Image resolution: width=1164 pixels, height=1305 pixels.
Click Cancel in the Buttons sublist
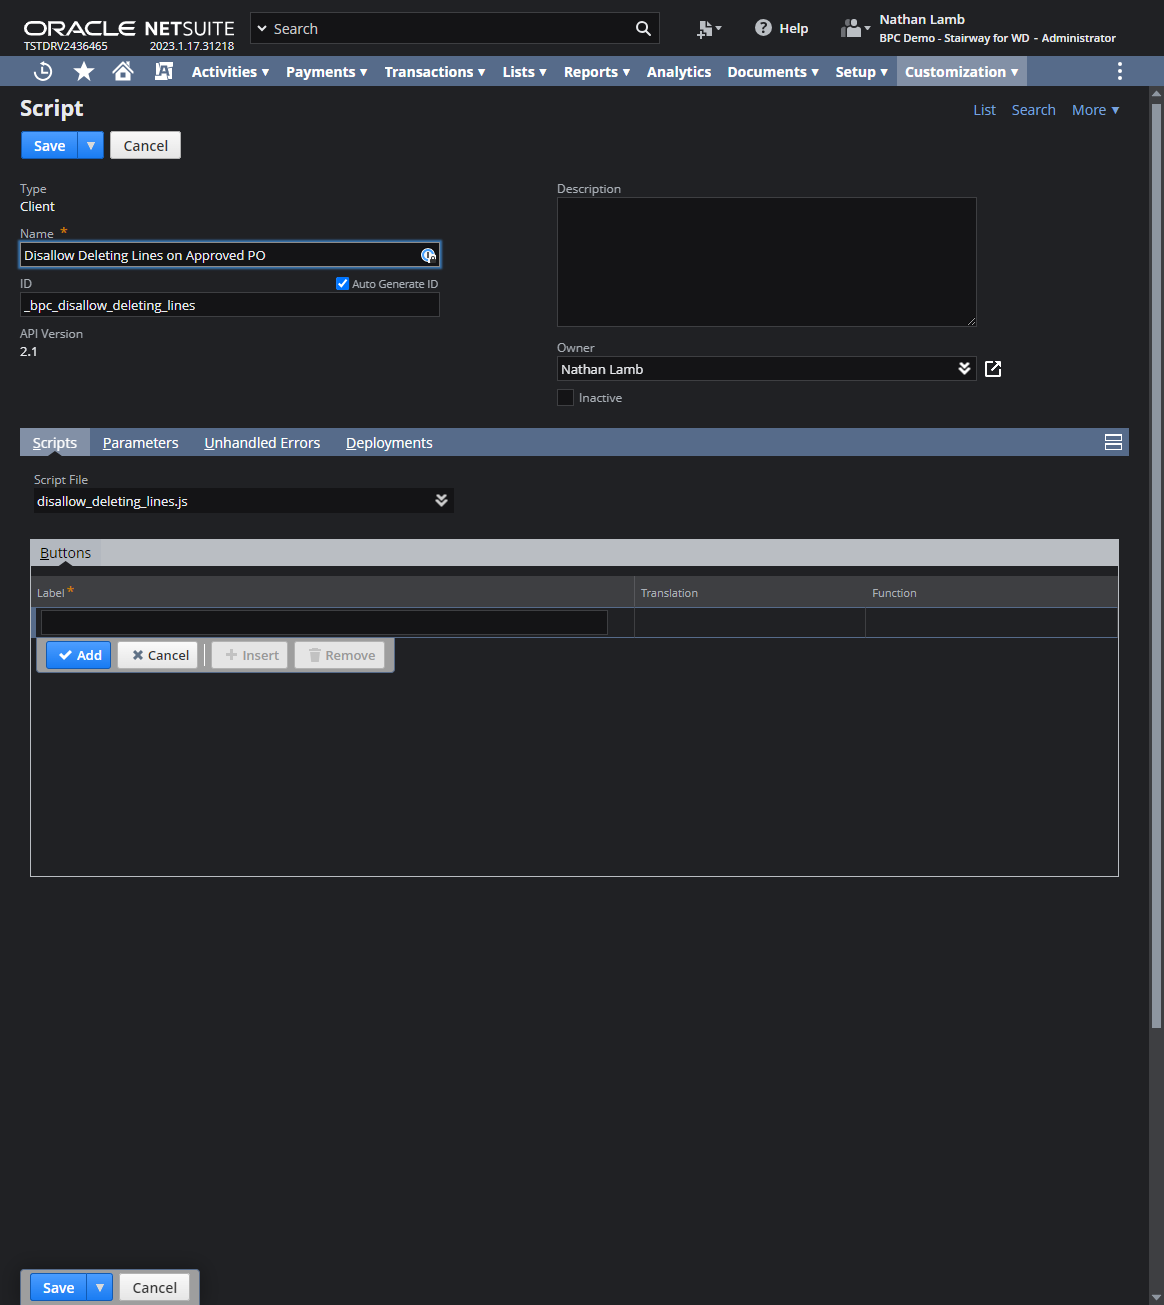pos(158,655)
